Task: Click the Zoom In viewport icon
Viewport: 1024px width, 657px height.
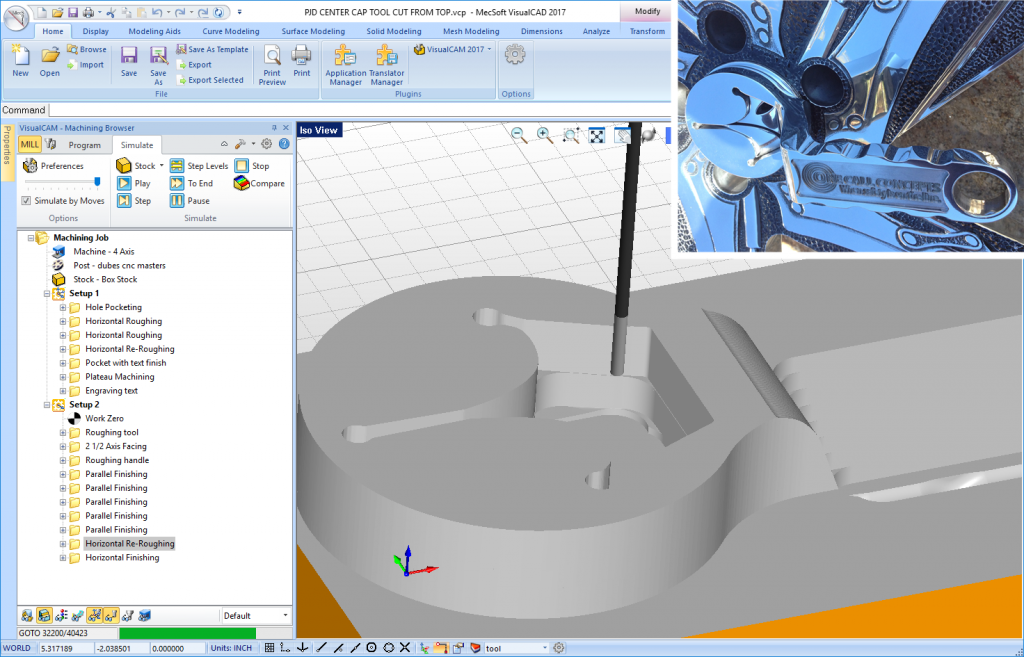Action: pos(543,135)
